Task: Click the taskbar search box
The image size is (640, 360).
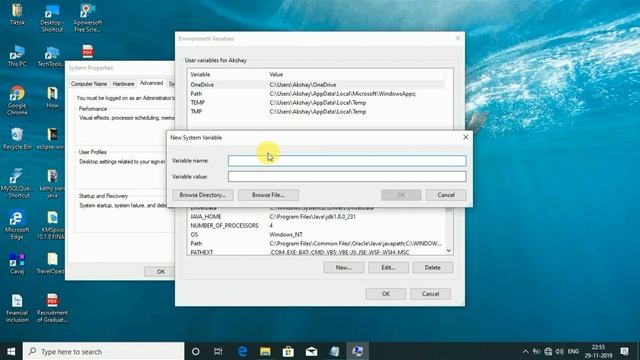Action: tap(103, 351)
